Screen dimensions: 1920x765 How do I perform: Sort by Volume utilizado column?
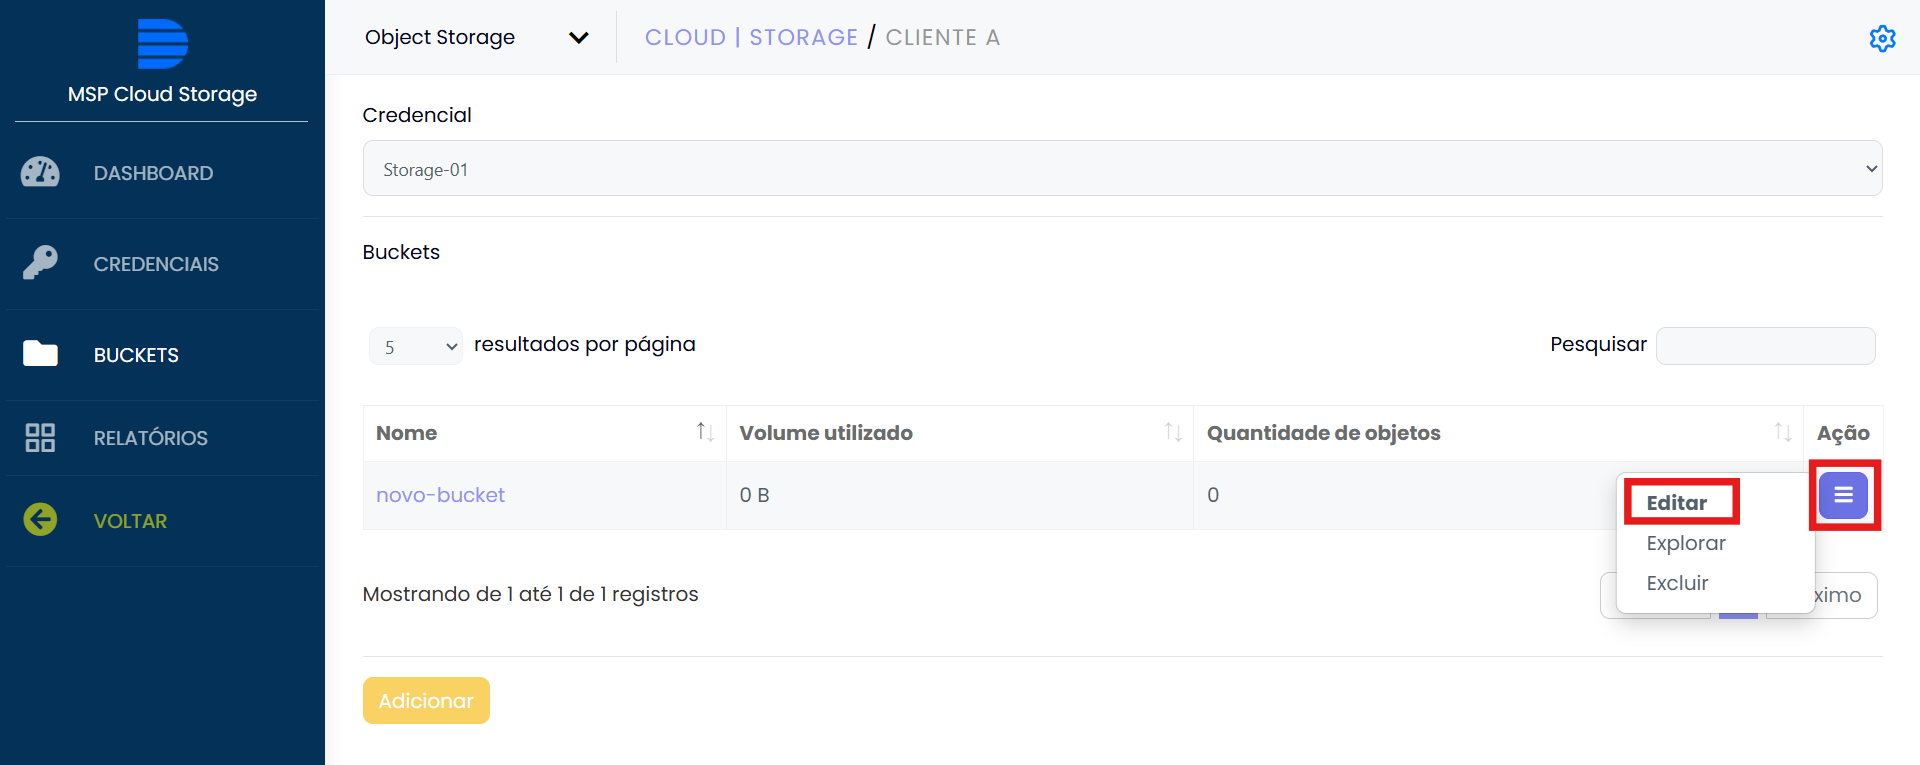(x=1172, y=432)
